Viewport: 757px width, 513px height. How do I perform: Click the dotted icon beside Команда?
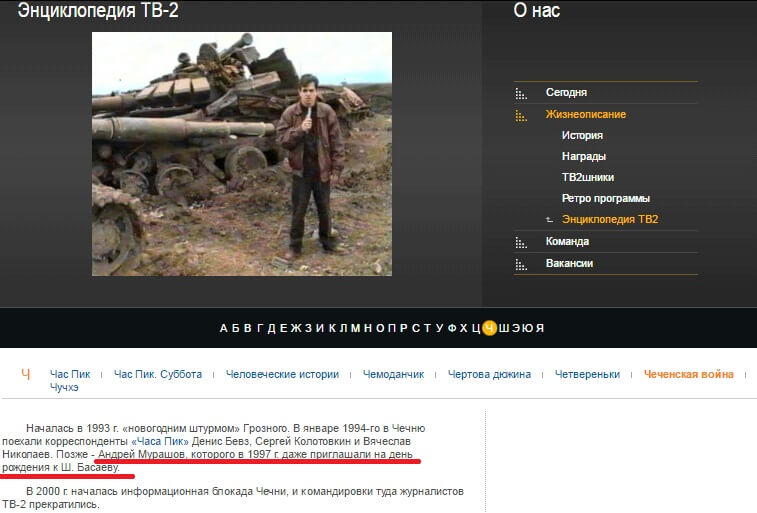[520, 242]
